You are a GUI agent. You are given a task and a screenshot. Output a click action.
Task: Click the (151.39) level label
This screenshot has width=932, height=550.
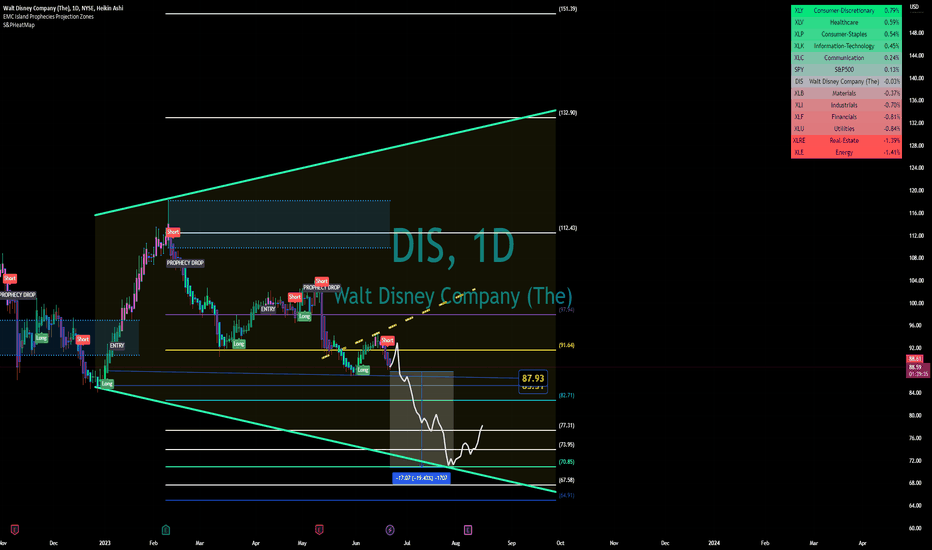point(568,9)
